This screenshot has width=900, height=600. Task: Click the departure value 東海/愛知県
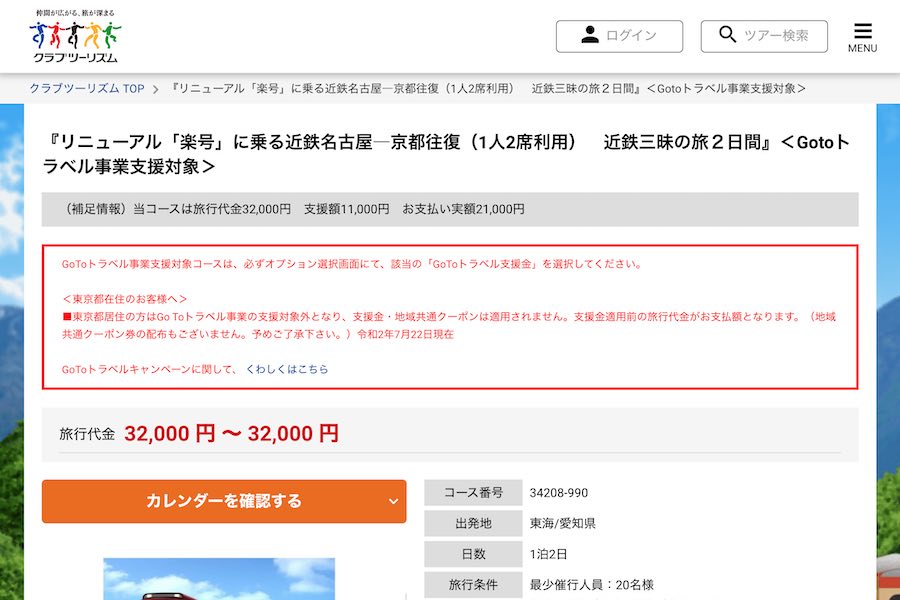562,523
